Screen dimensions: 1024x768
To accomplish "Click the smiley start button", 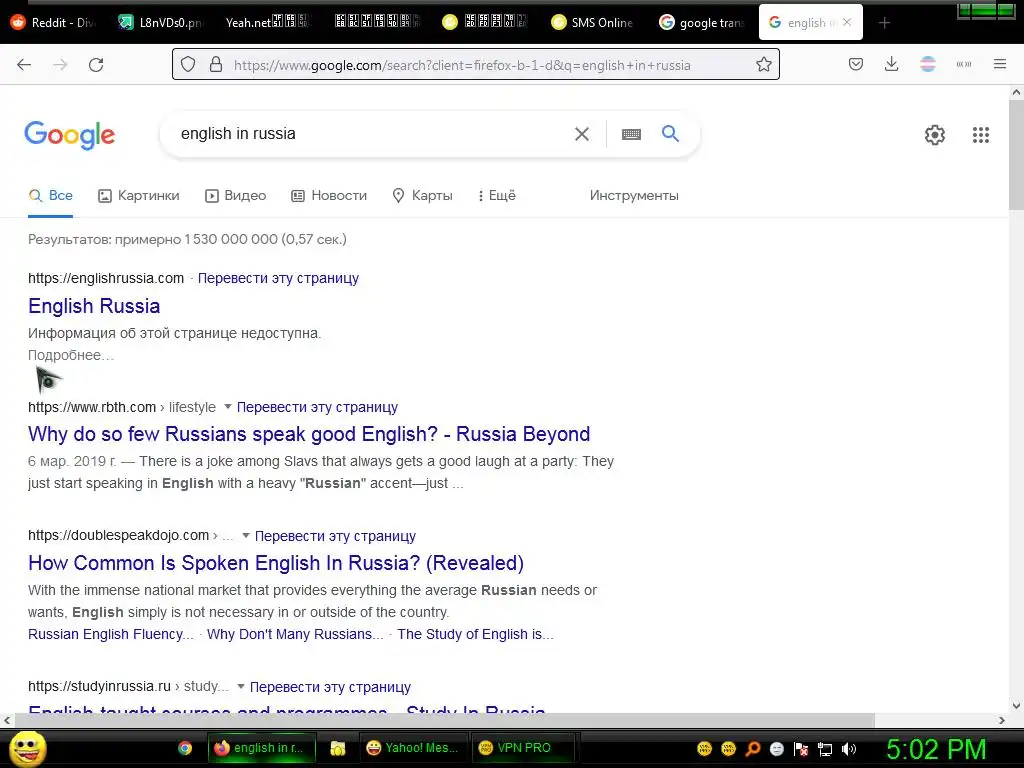I will coord(27,748).
